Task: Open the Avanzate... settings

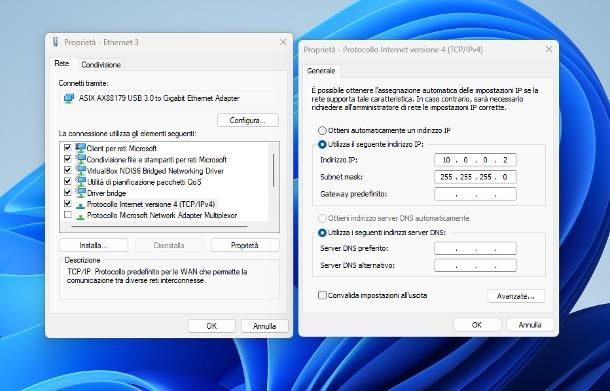Action: click(x=516, y=296)
